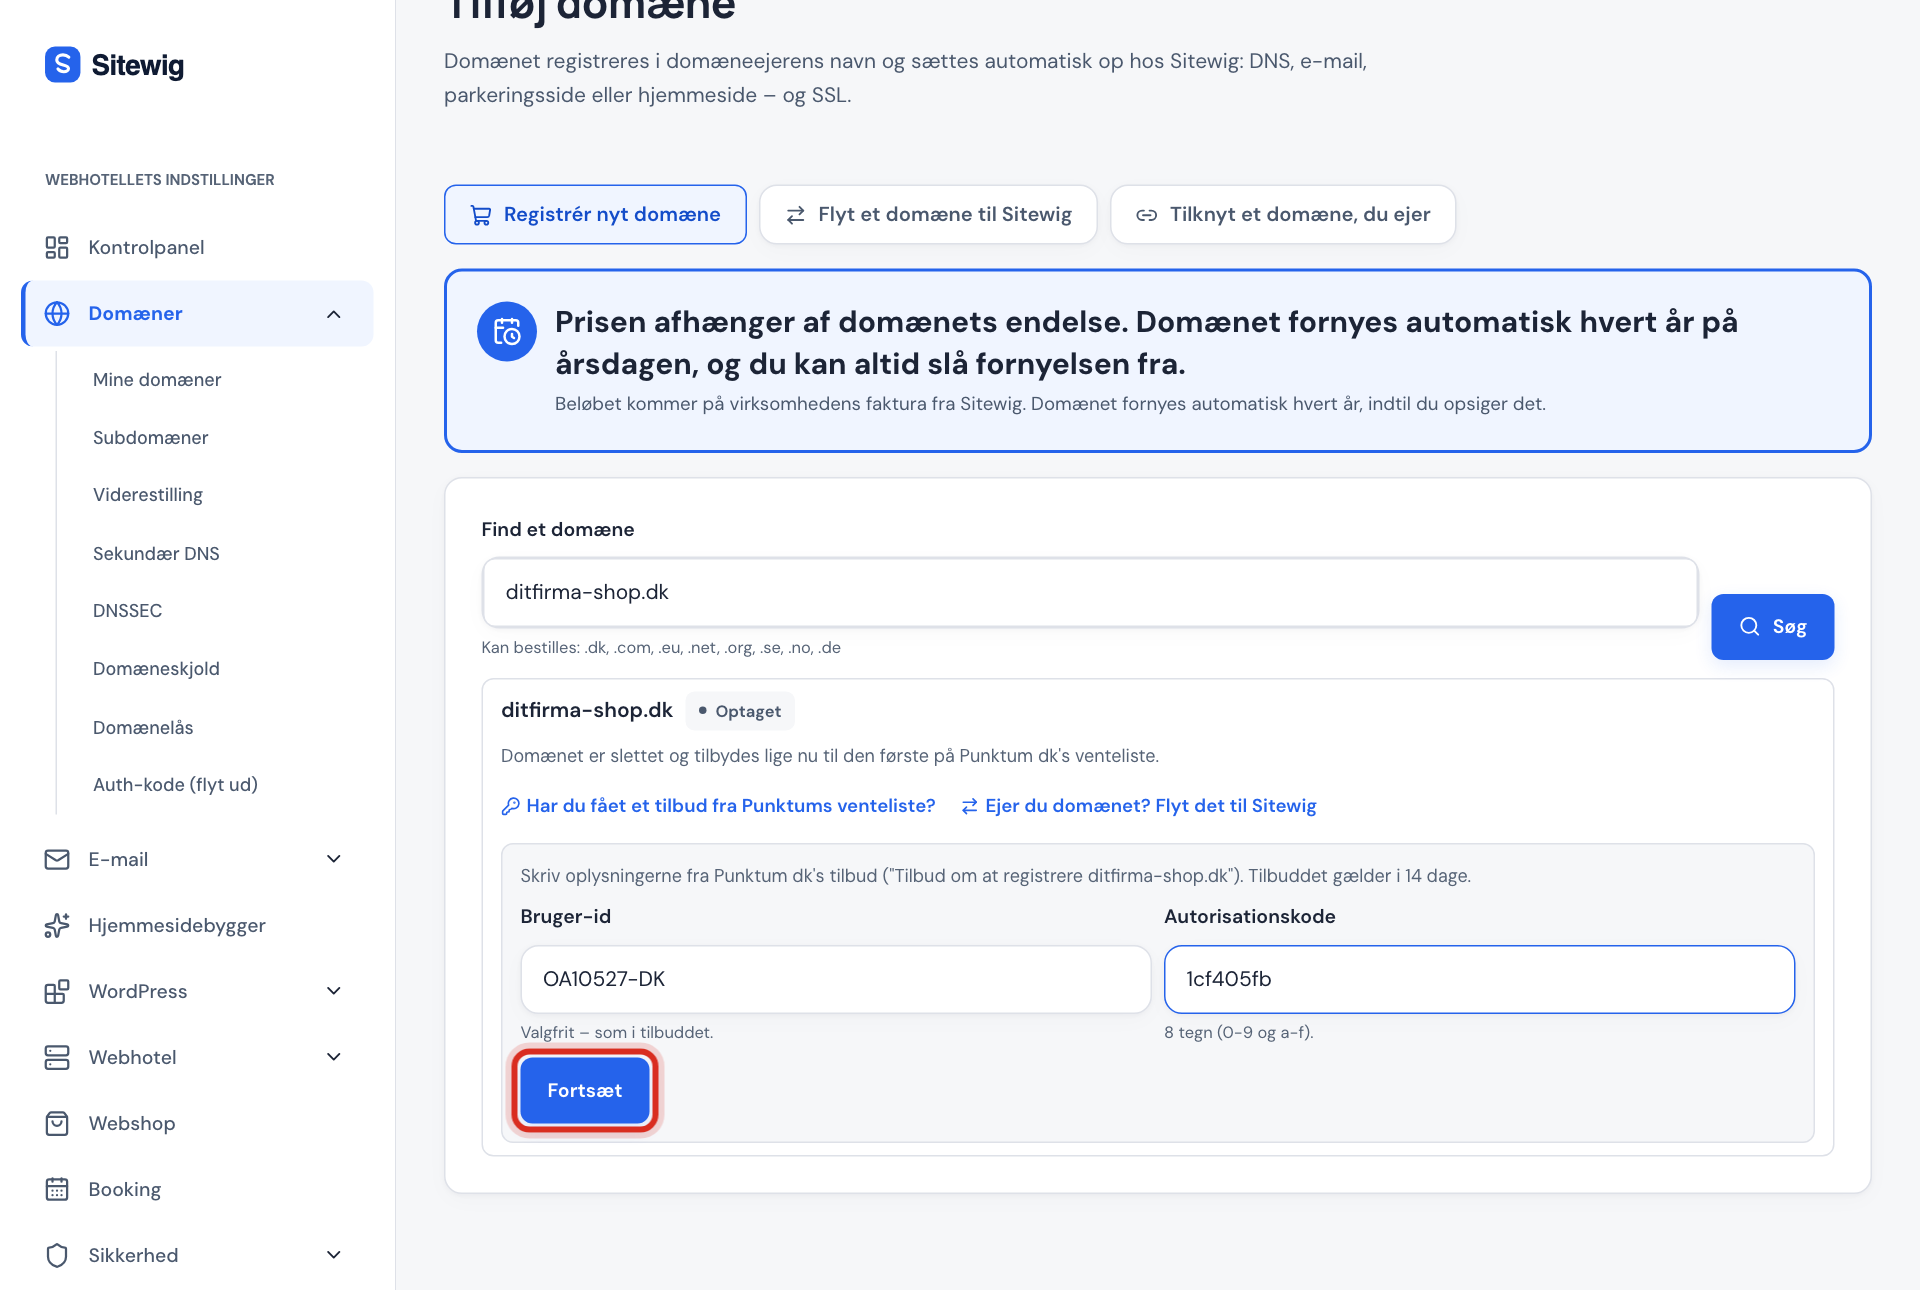Open Mine domæner submenu item
This screenshot has height=1290, width=1920.
click(x=157, y=380)
